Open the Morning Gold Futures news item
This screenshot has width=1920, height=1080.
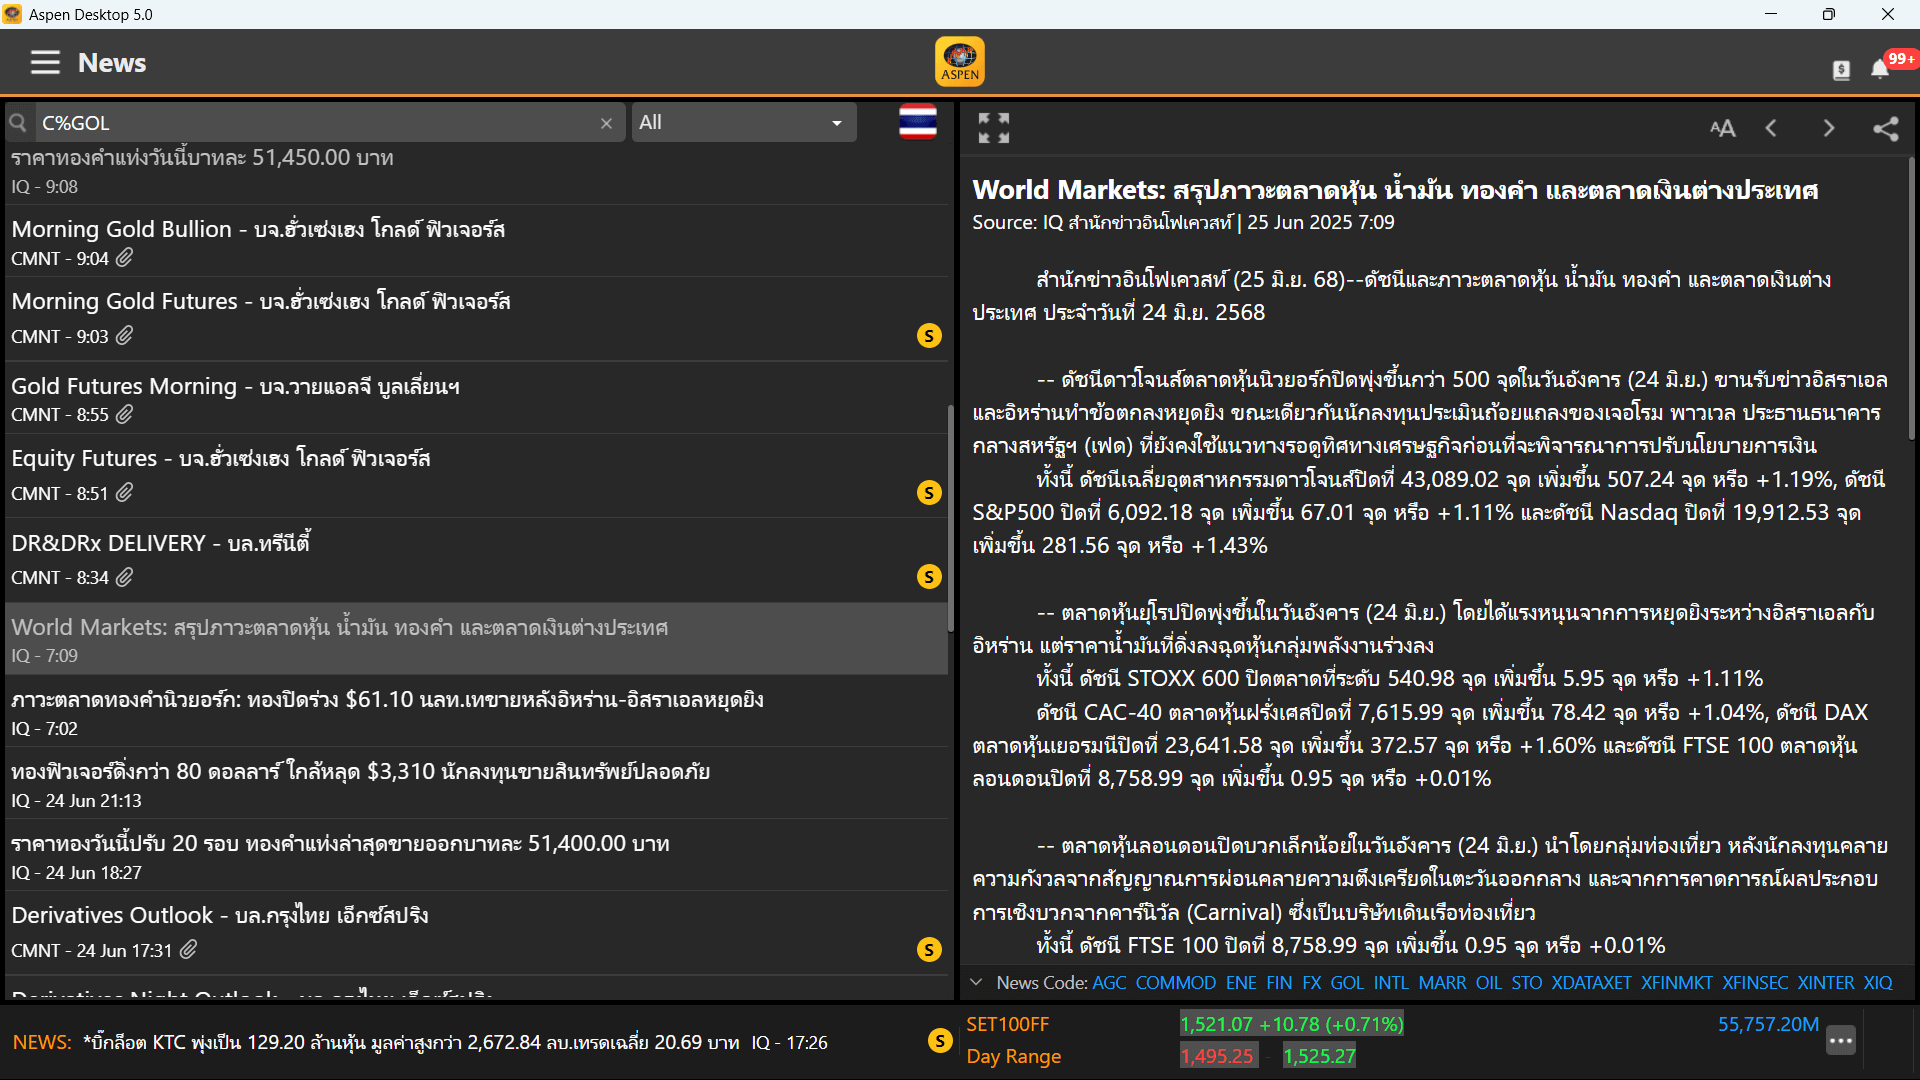pyautogui.click(x=476, y=318)
